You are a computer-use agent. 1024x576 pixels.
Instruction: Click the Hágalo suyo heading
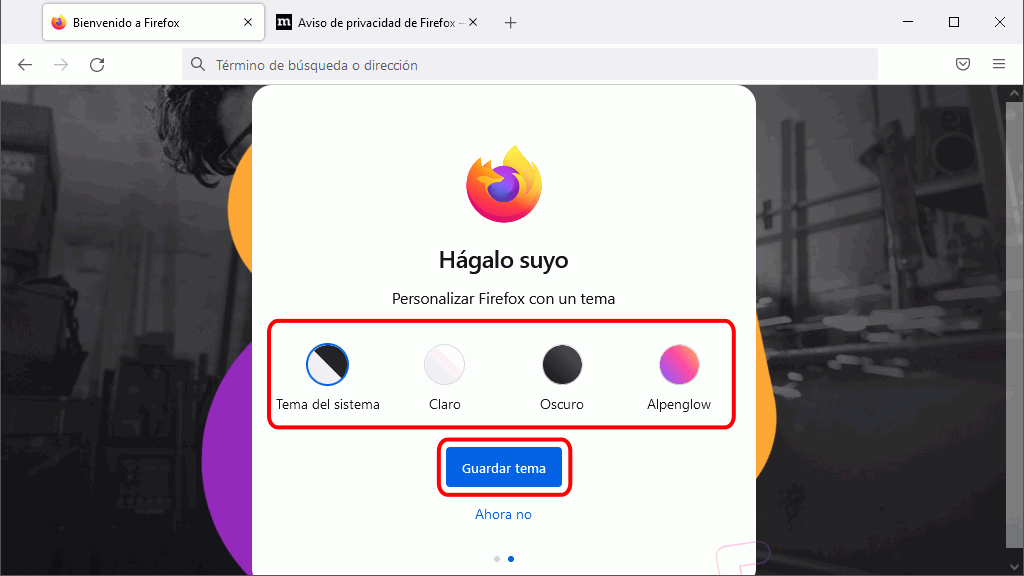[x=504, y=261]
